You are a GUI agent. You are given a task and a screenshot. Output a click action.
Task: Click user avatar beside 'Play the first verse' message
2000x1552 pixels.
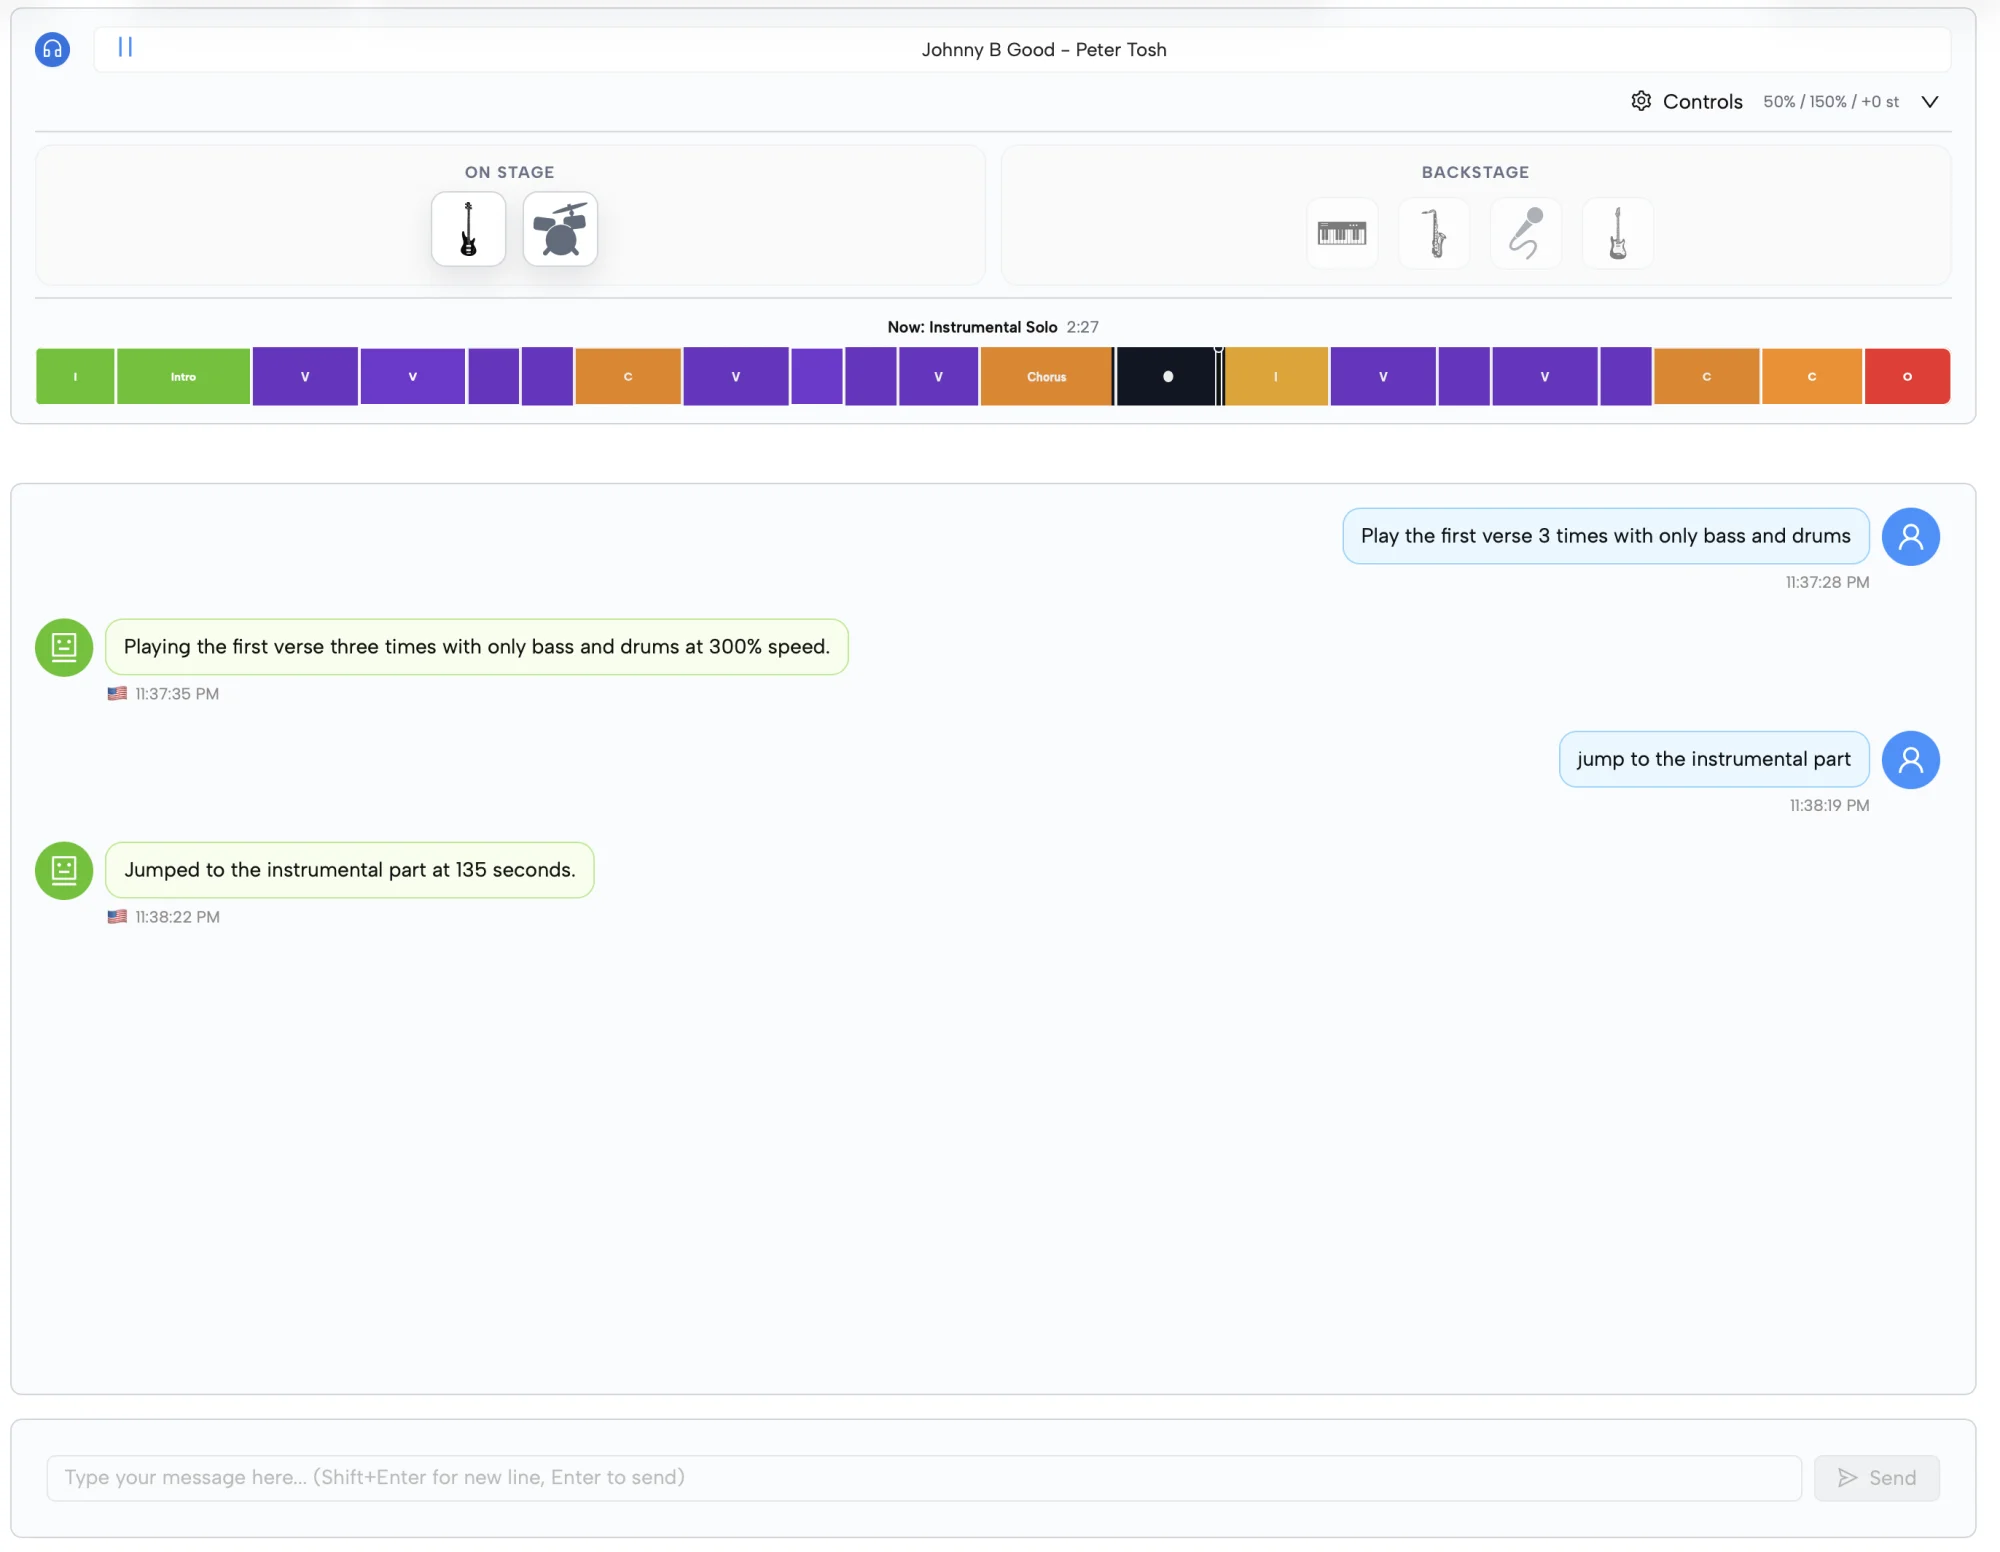click(1910, 537)
